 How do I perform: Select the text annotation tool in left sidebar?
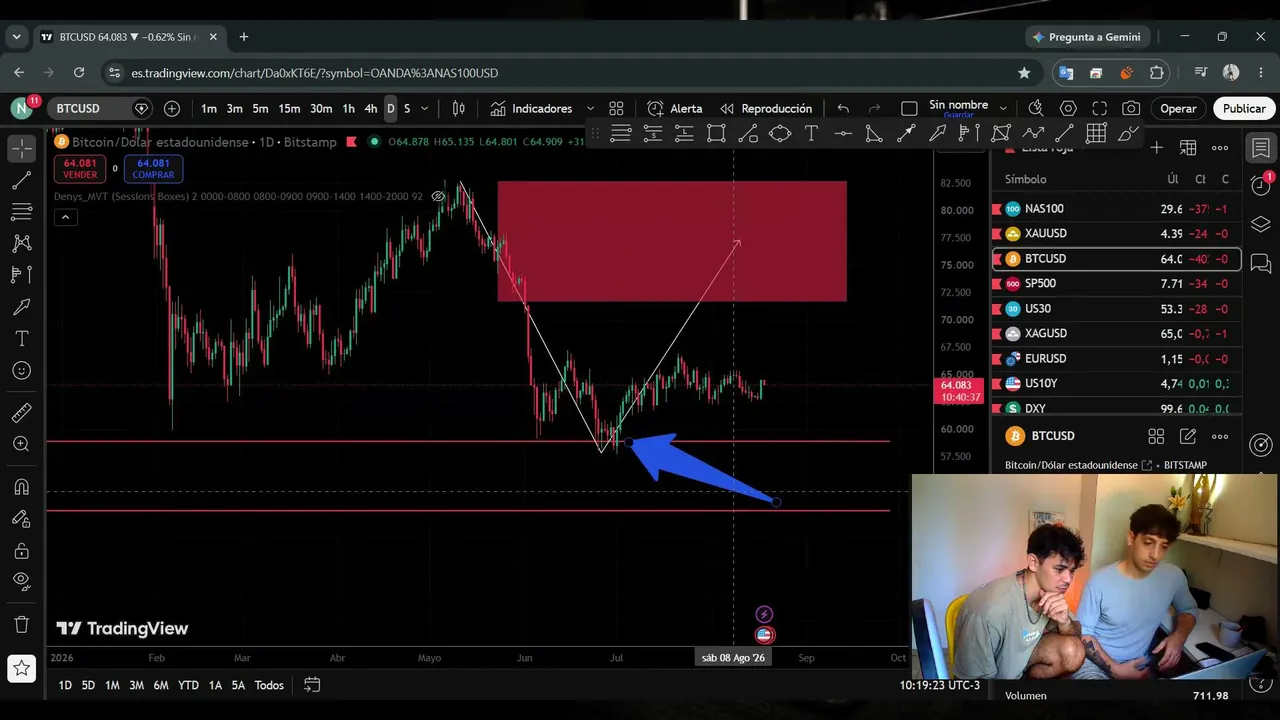(x=21, y=339)
